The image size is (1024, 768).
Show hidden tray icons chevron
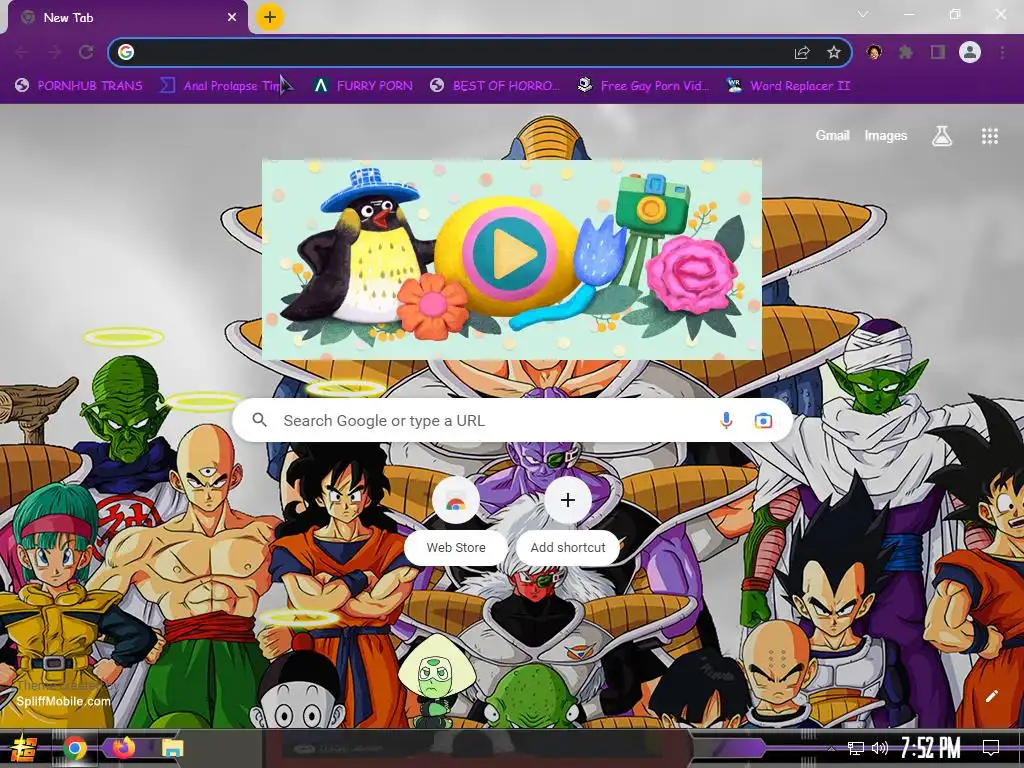coord(831,748)
